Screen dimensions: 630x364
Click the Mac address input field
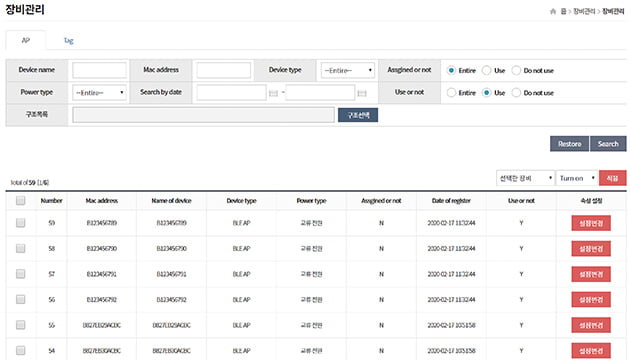pos(224,70)
